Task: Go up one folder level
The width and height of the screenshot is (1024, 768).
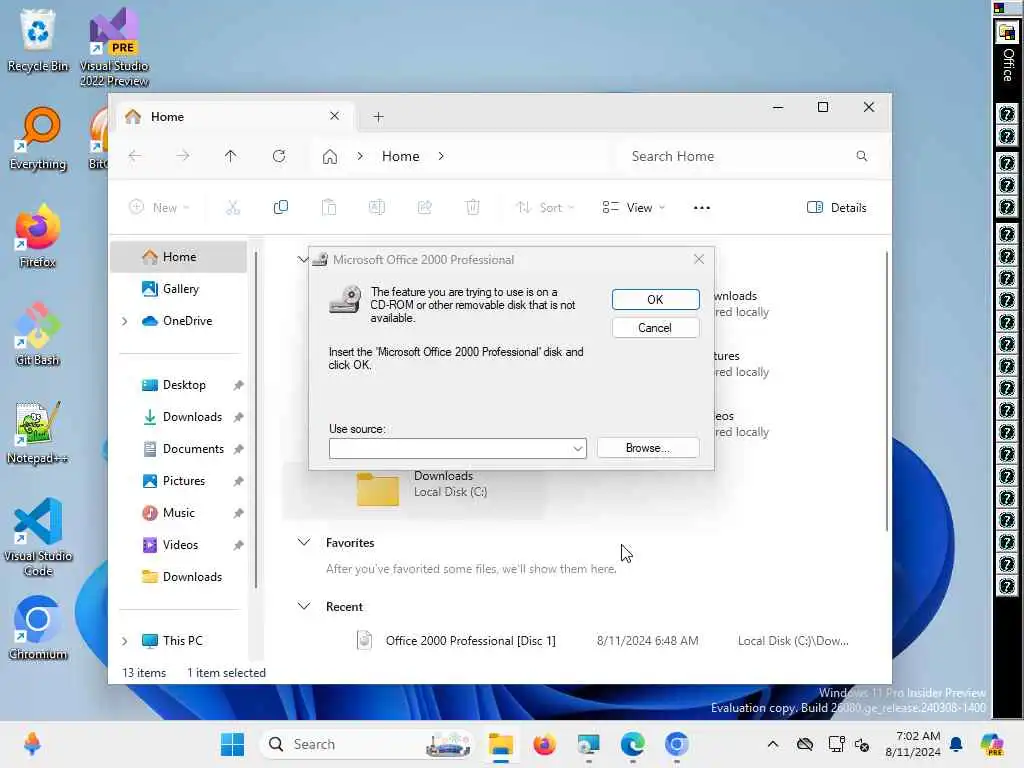Action: (x=231, y=156)
